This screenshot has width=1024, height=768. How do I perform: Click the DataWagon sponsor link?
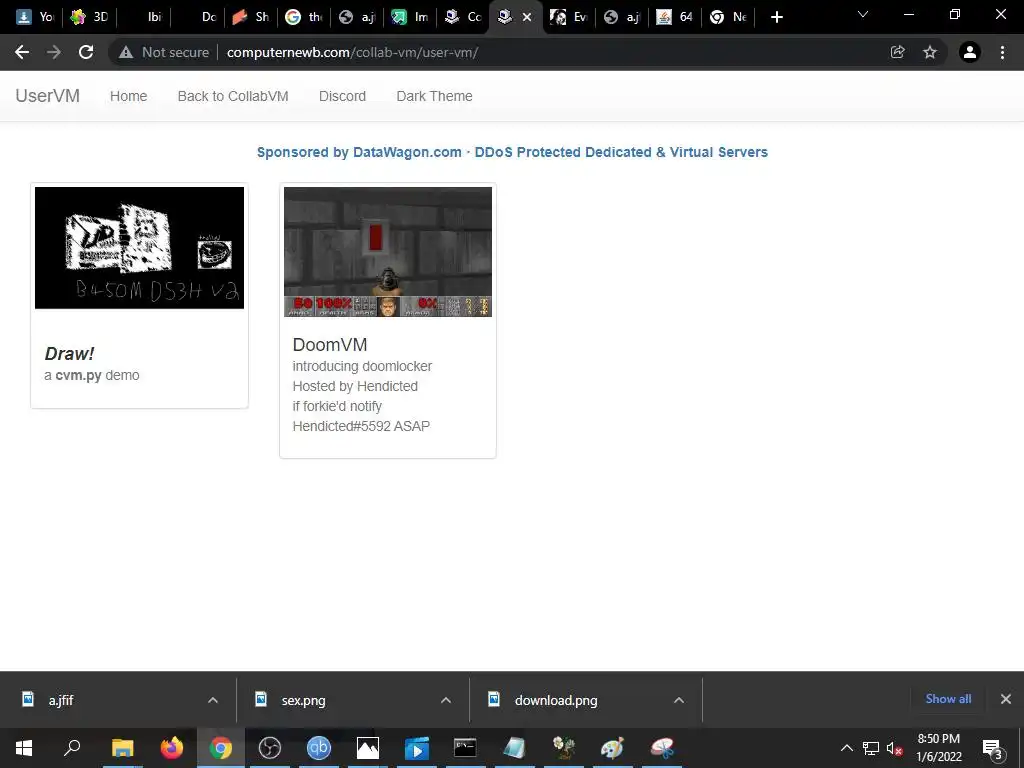(512, 152)
